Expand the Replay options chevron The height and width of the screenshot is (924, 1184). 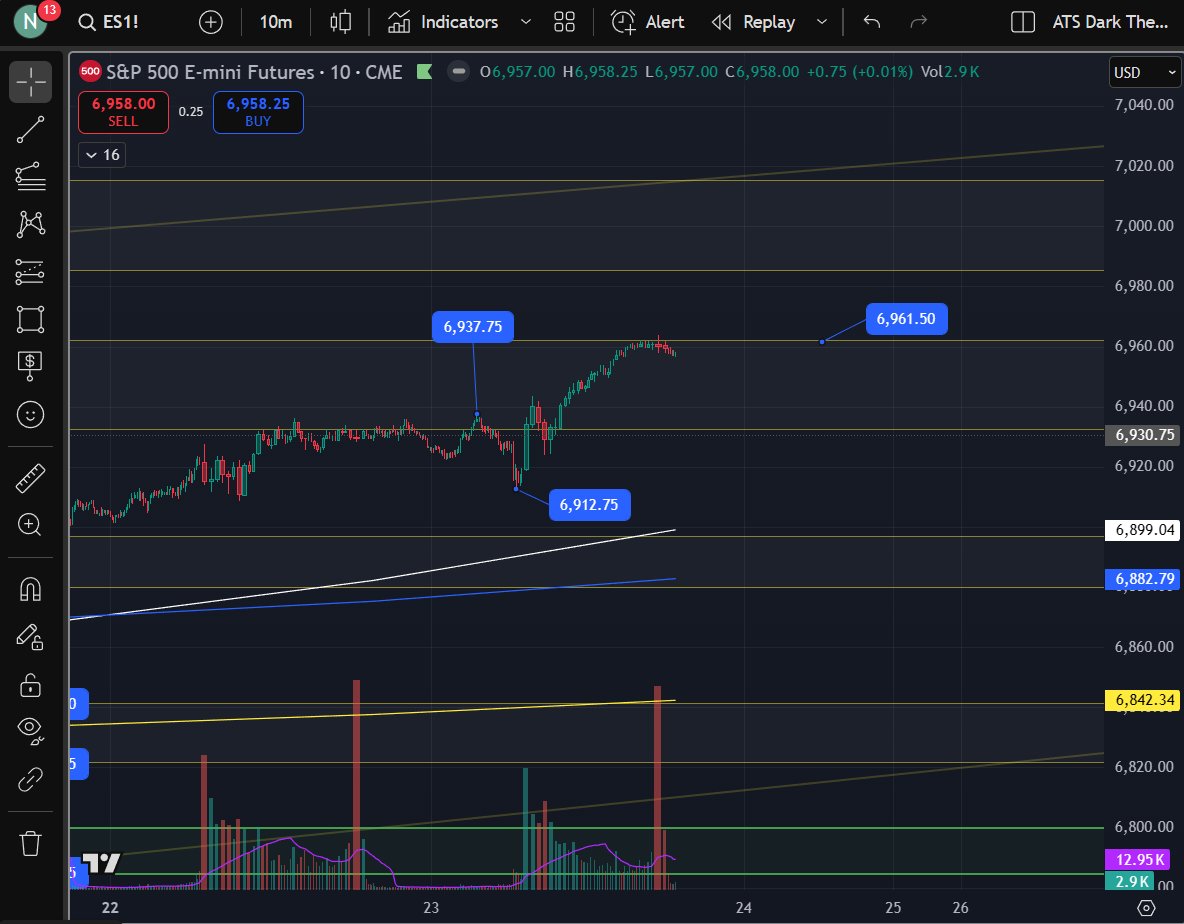click(822, 22)
